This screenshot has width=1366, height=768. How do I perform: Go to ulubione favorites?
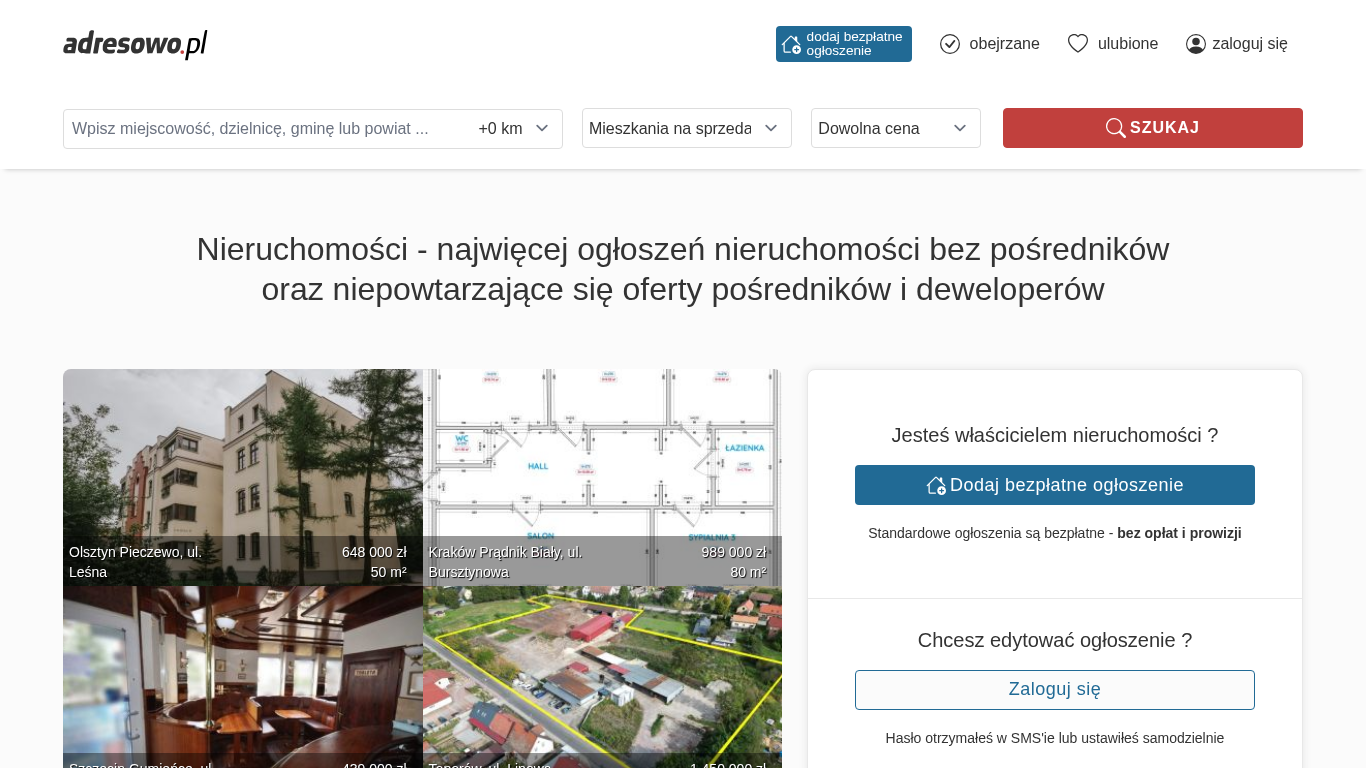pyautogui.click(x=1127, y=44)
